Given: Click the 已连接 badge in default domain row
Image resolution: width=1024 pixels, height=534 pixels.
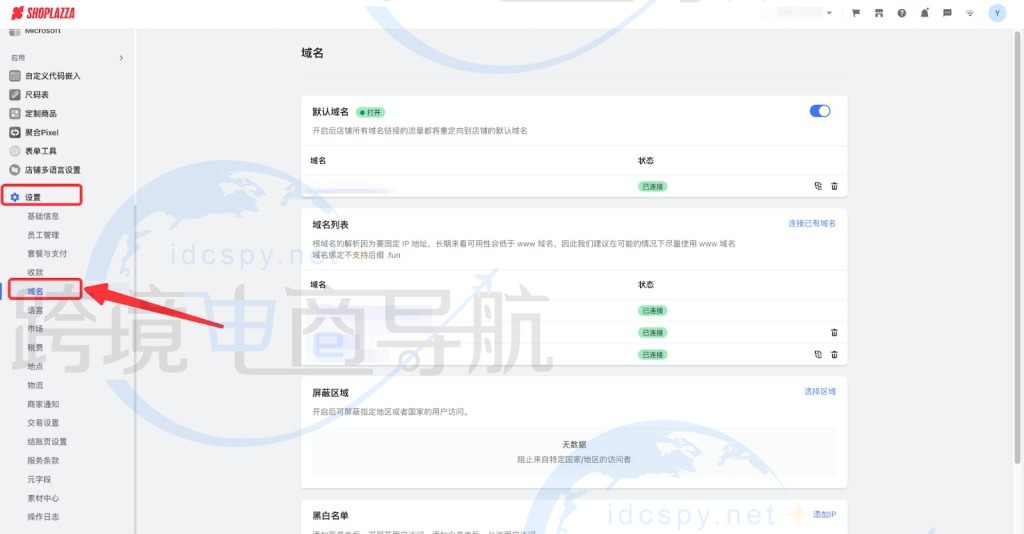Looking at the screenshot, I should pos(652,187).
